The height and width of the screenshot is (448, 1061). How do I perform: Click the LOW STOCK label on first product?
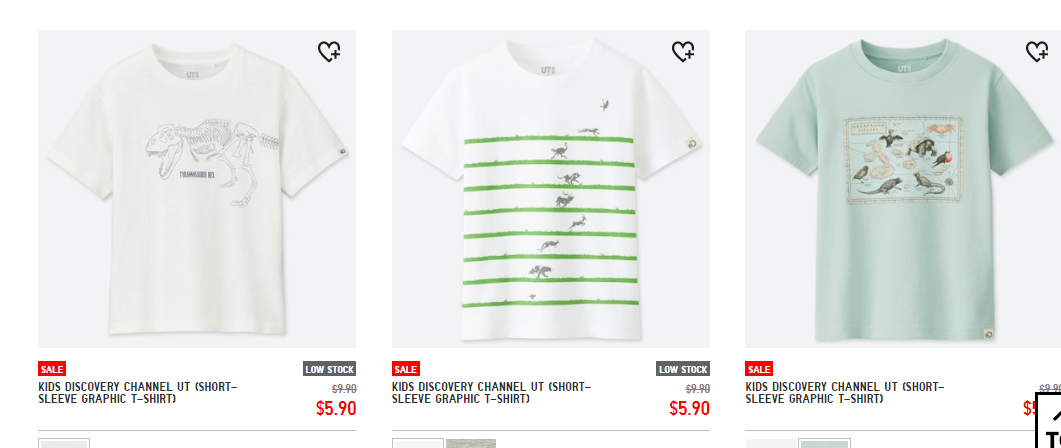coord(330,369)
